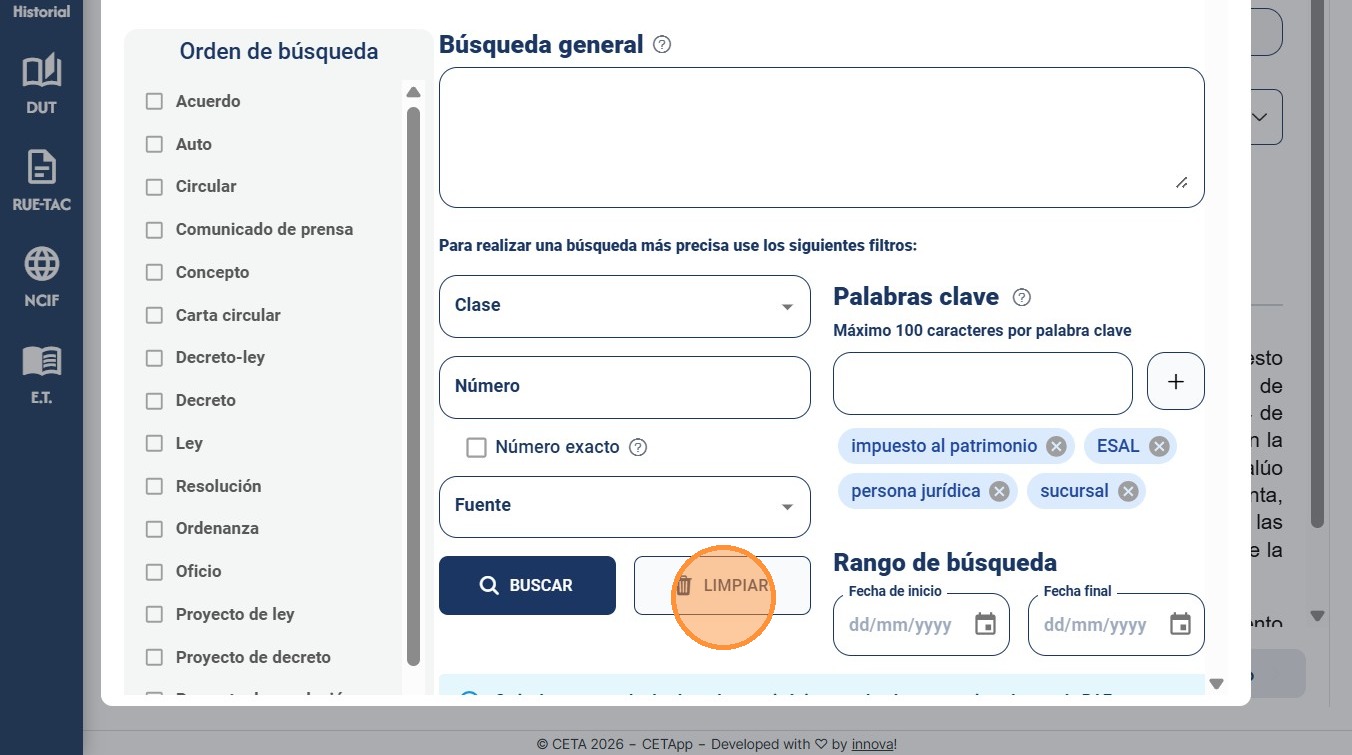Click the LIMPIAR button
Screen dimensions: 1352x755
722,585
